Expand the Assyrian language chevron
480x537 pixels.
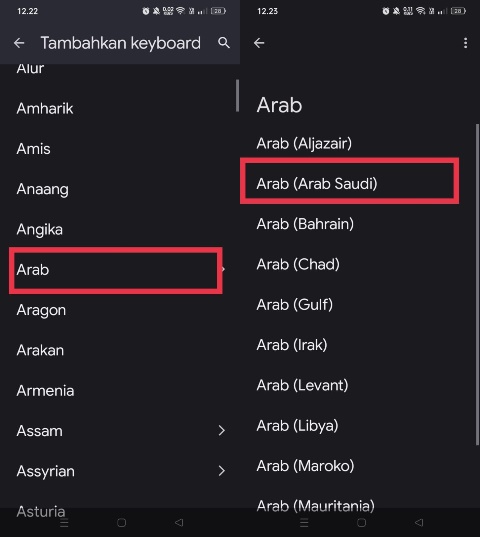(222, 471)
